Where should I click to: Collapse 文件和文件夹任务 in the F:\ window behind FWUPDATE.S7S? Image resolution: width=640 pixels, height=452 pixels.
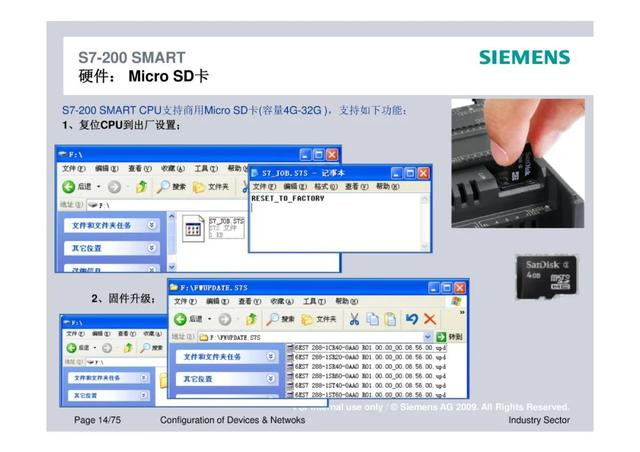tap(143, 378)
